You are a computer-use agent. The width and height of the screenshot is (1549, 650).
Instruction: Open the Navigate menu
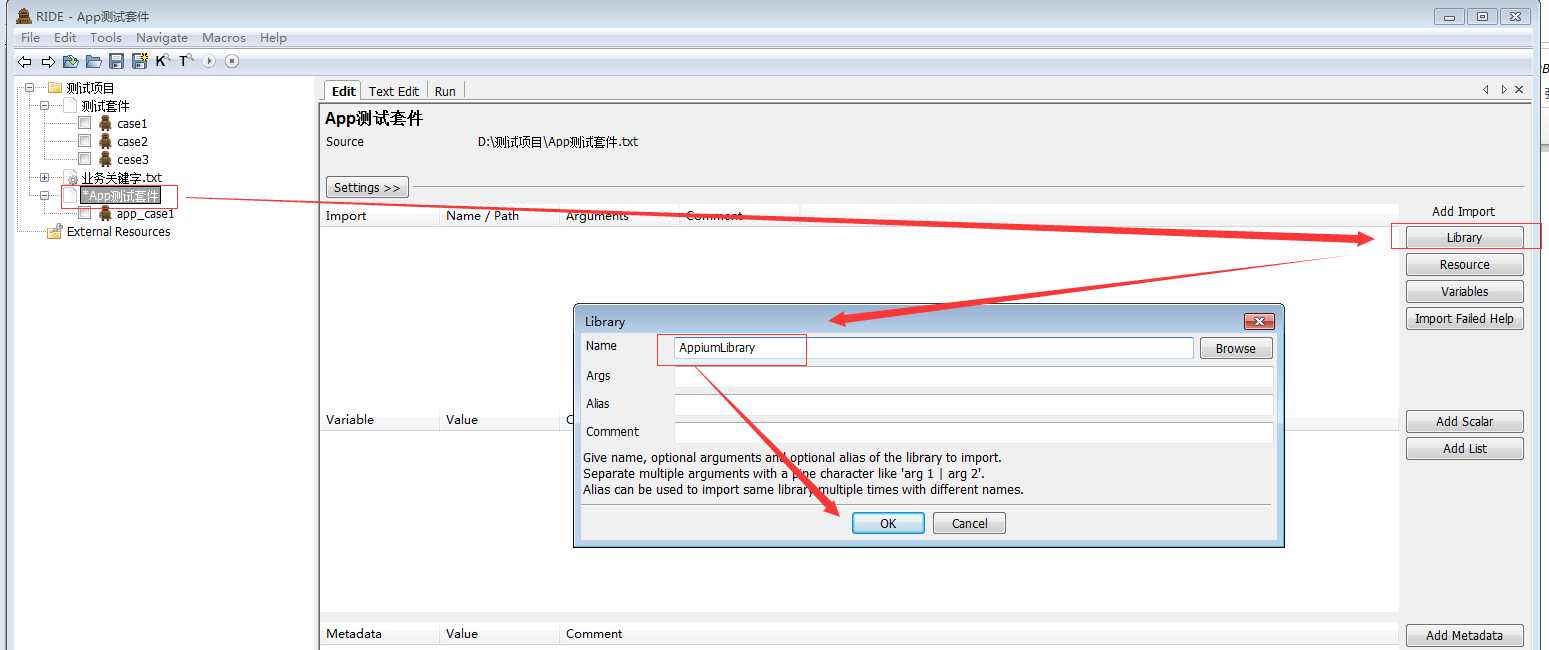[162, 37]
